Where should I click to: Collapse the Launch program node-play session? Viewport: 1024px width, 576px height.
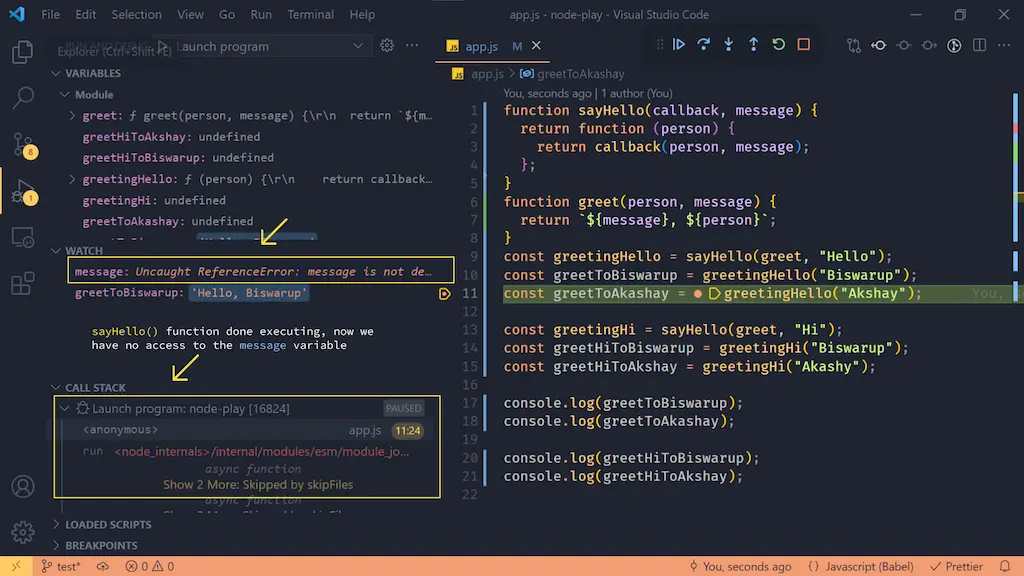[65, 408]
